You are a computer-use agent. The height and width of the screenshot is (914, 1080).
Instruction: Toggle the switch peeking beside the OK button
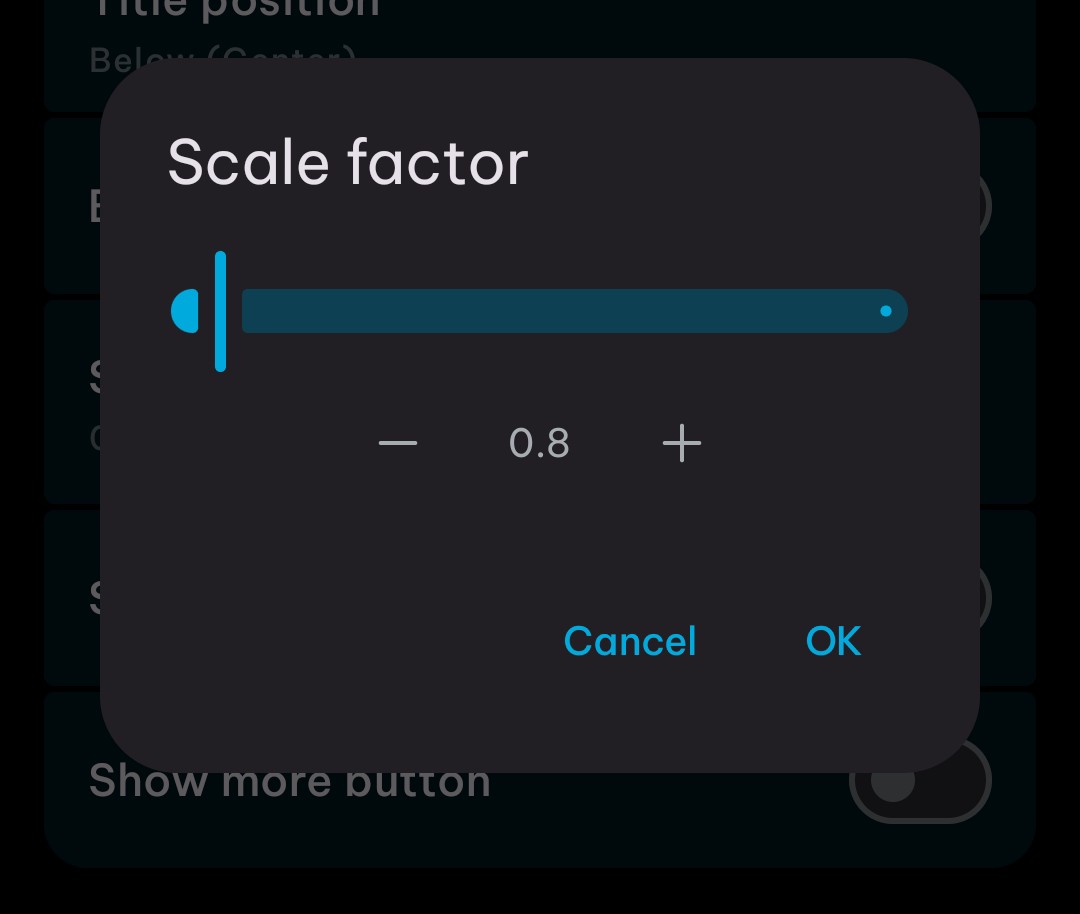pos(986,598)
